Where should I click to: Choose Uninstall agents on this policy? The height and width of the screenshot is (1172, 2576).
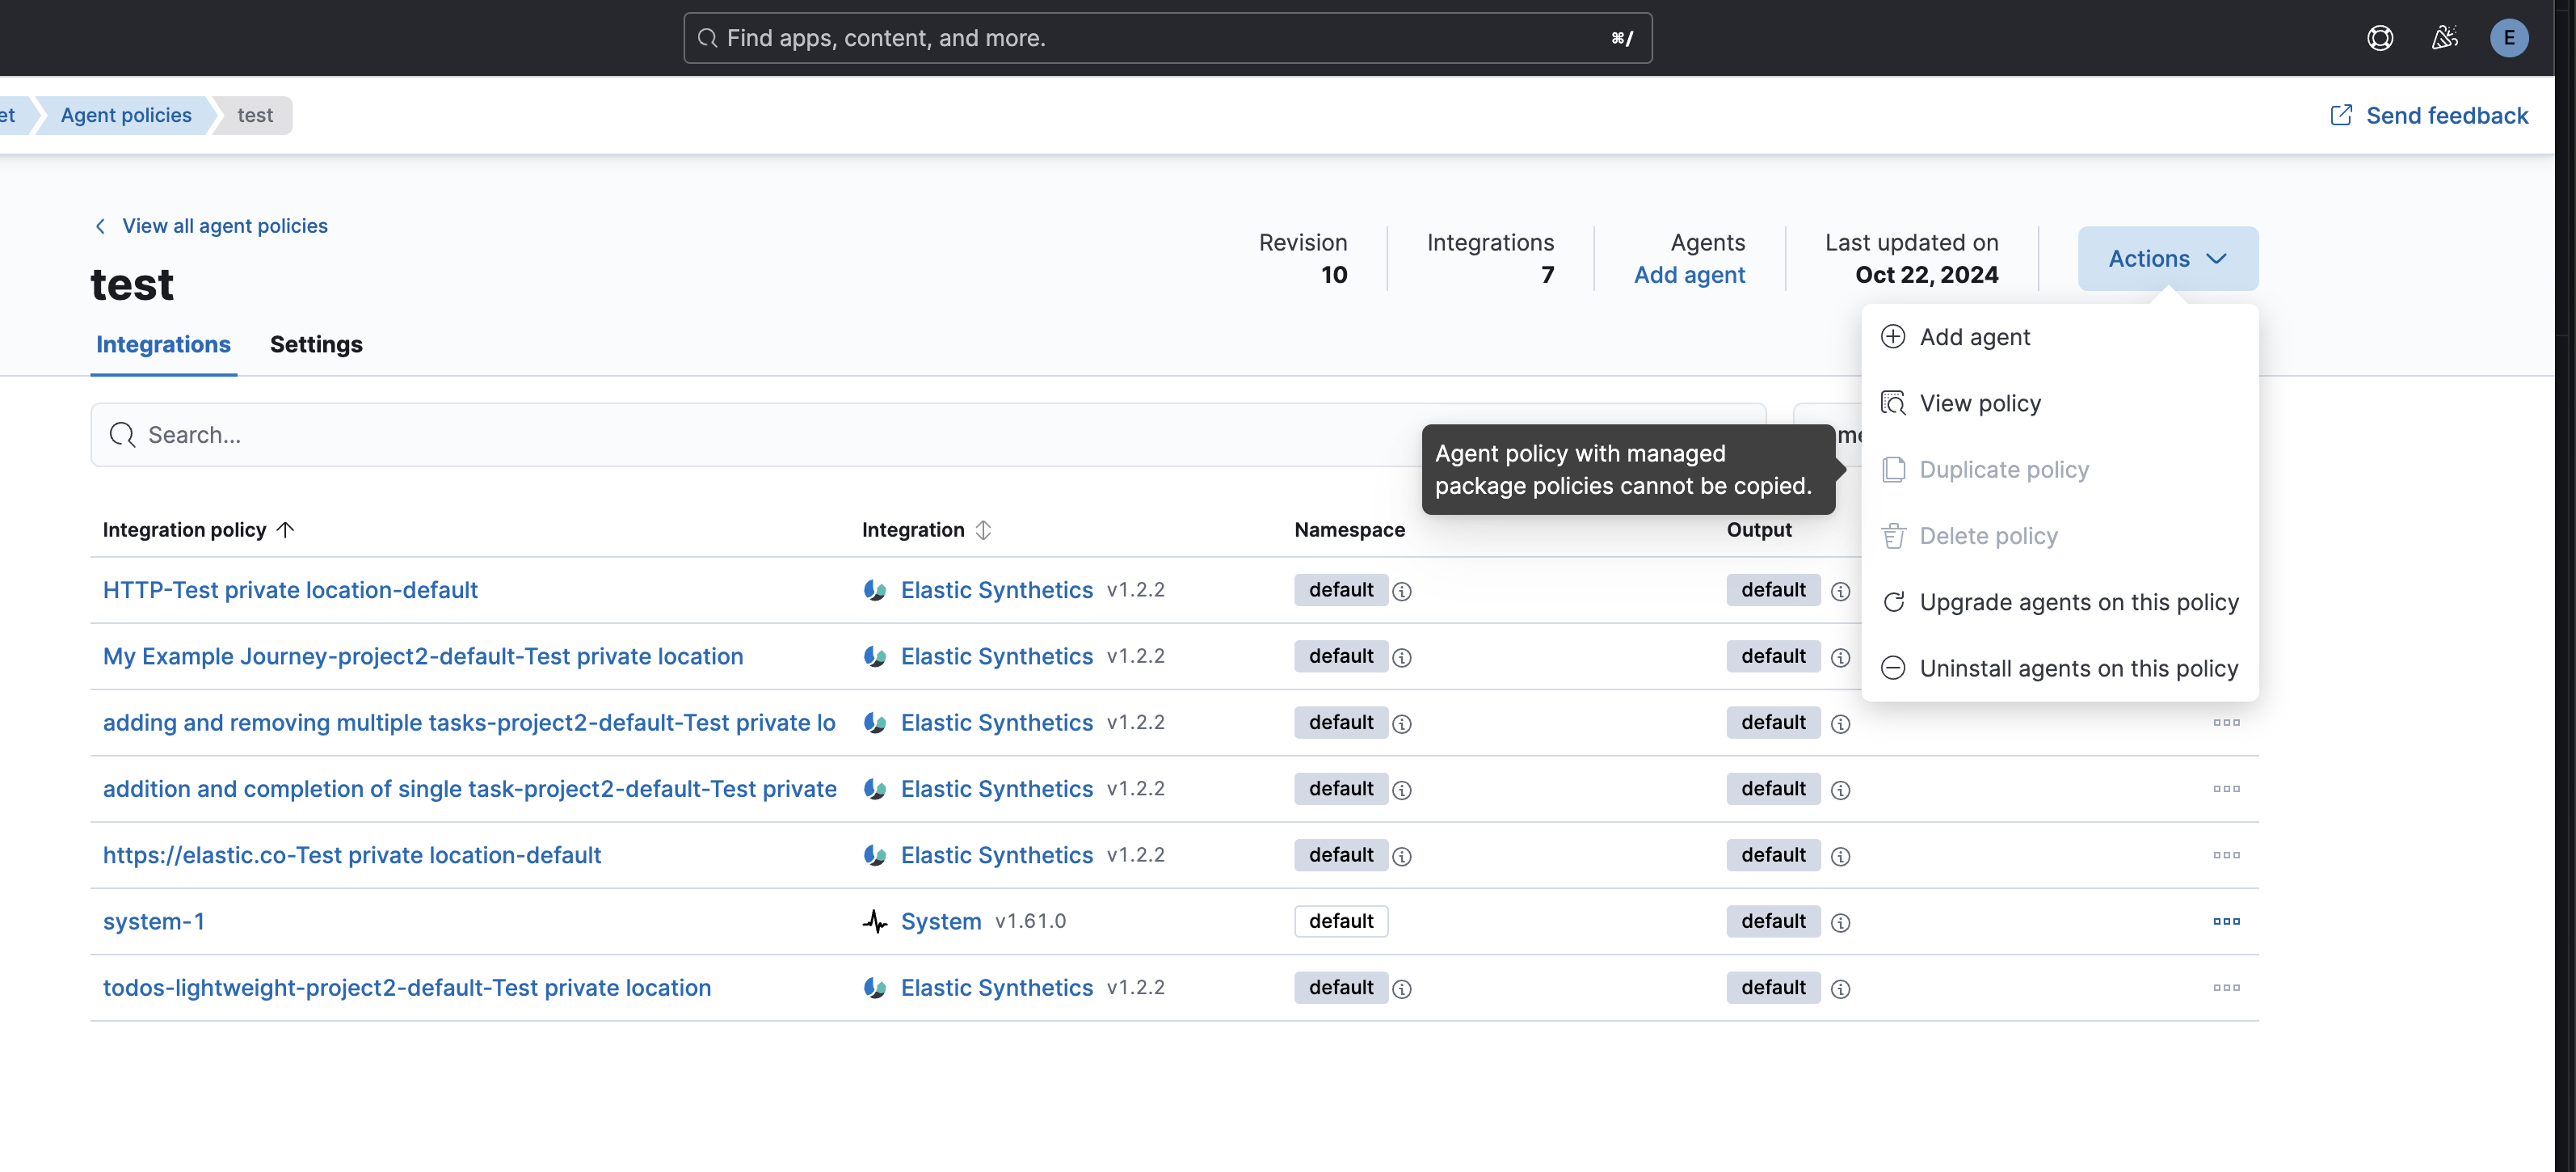pos(2060,668)
